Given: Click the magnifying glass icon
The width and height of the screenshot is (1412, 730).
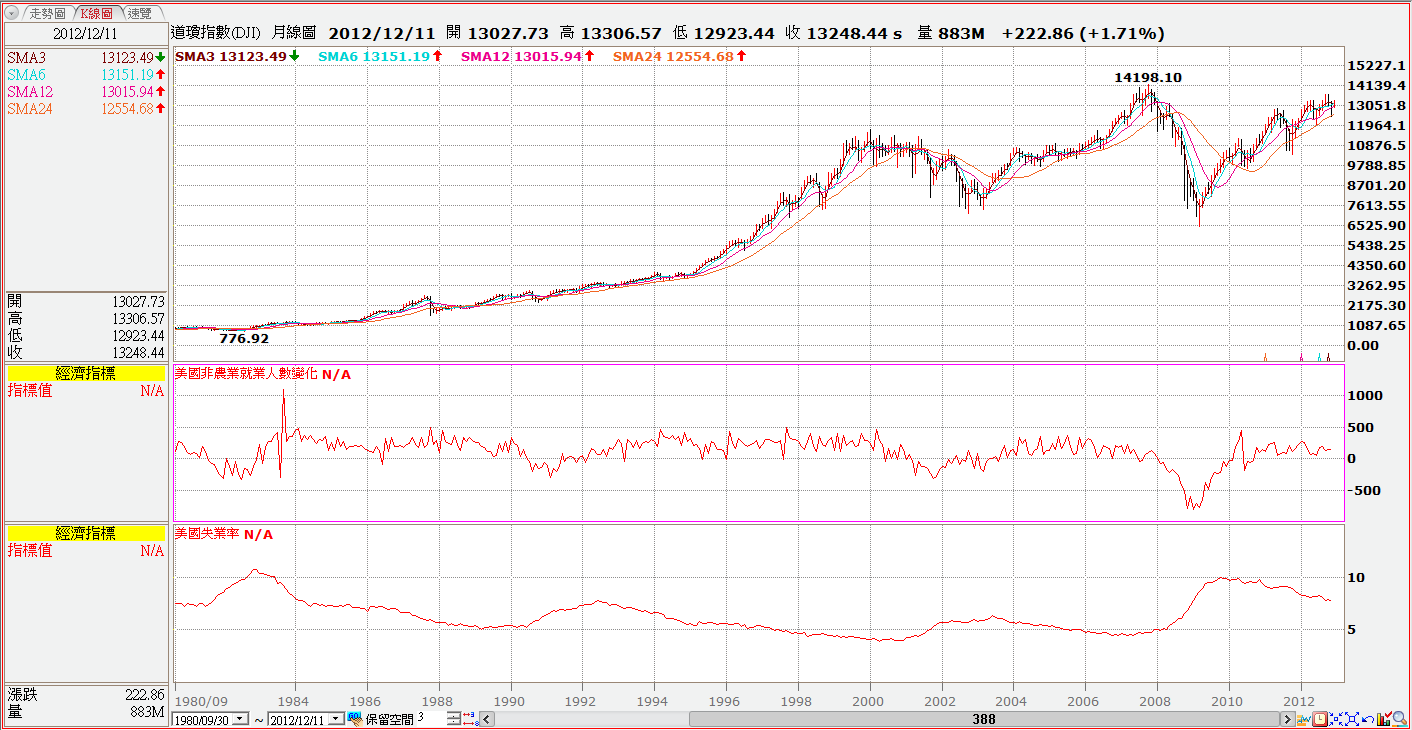Looking at the screenshot, I should pos(1400,719).
